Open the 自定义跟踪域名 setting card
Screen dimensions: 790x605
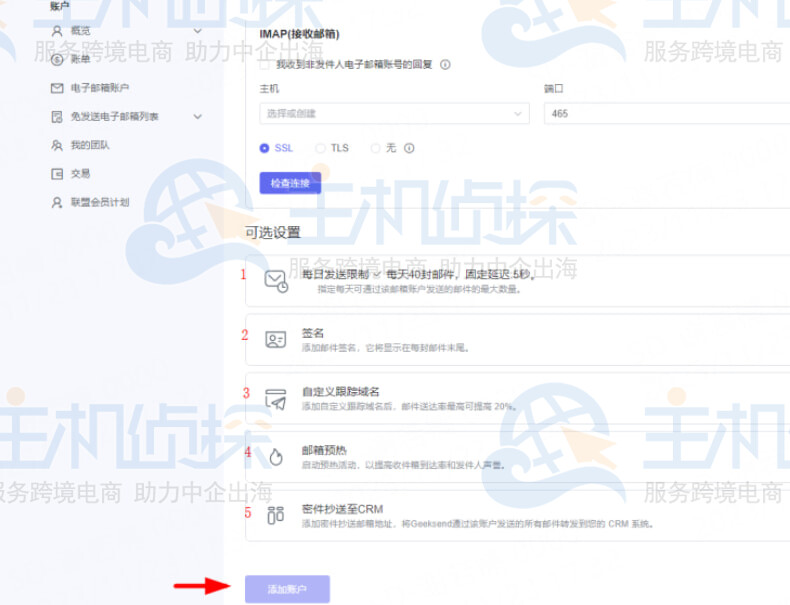tap(517, 399)
